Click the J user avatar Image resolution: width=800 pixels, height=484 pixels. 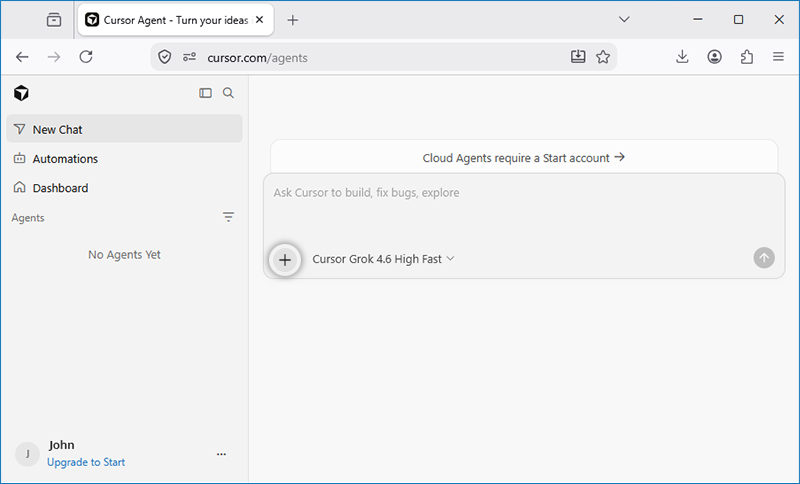coord(28,454)
